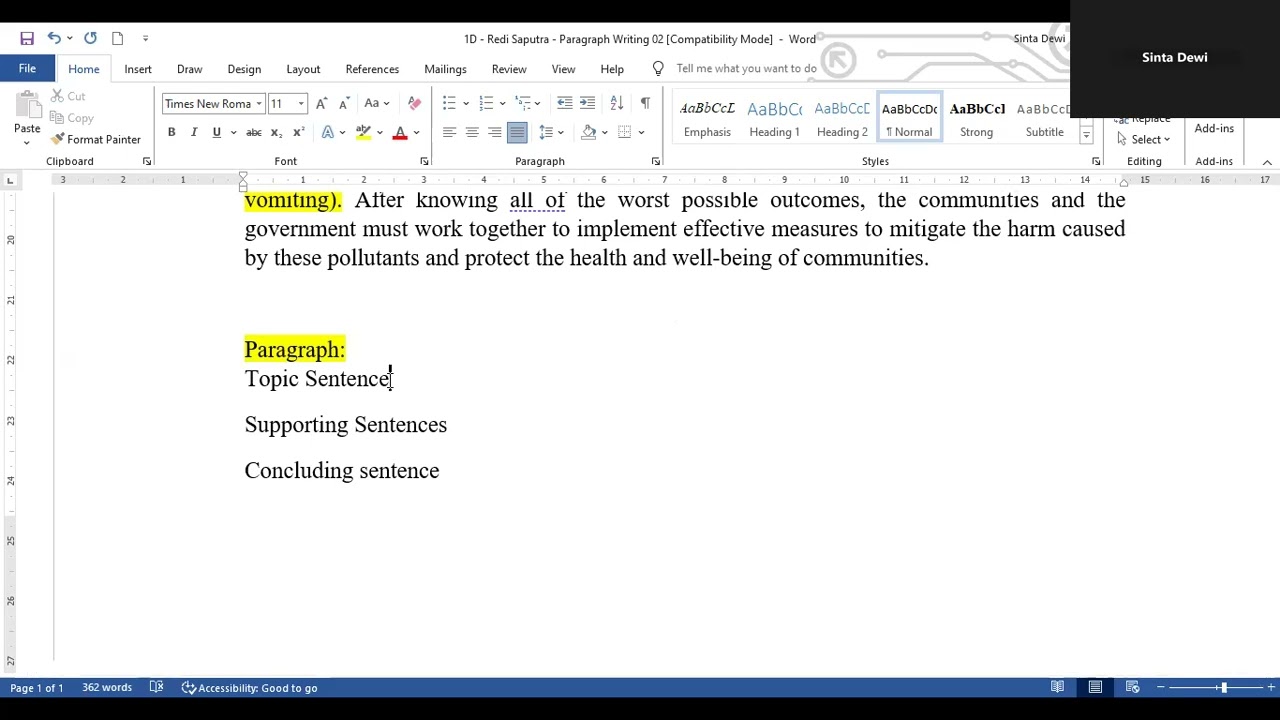Open the font size dropdown

click(301, 104)
